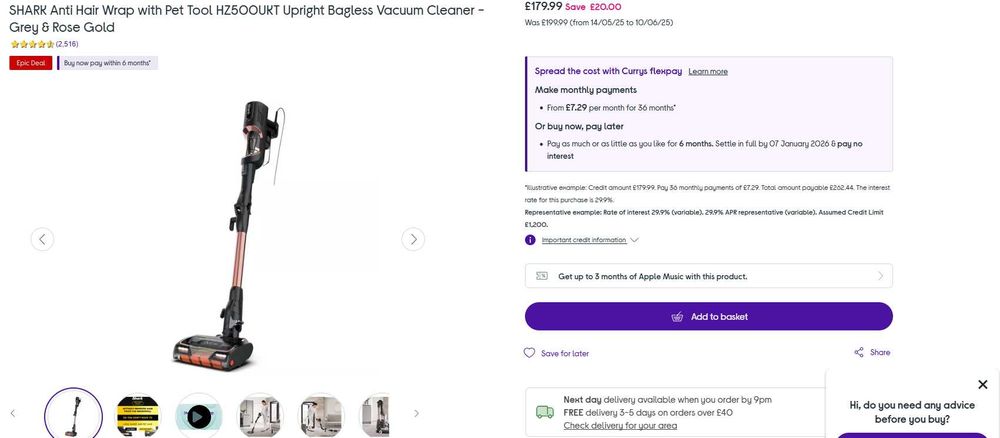The image size is (1000, 438).
Task: Expand Important credit information chevron
Action: point(634,240)
